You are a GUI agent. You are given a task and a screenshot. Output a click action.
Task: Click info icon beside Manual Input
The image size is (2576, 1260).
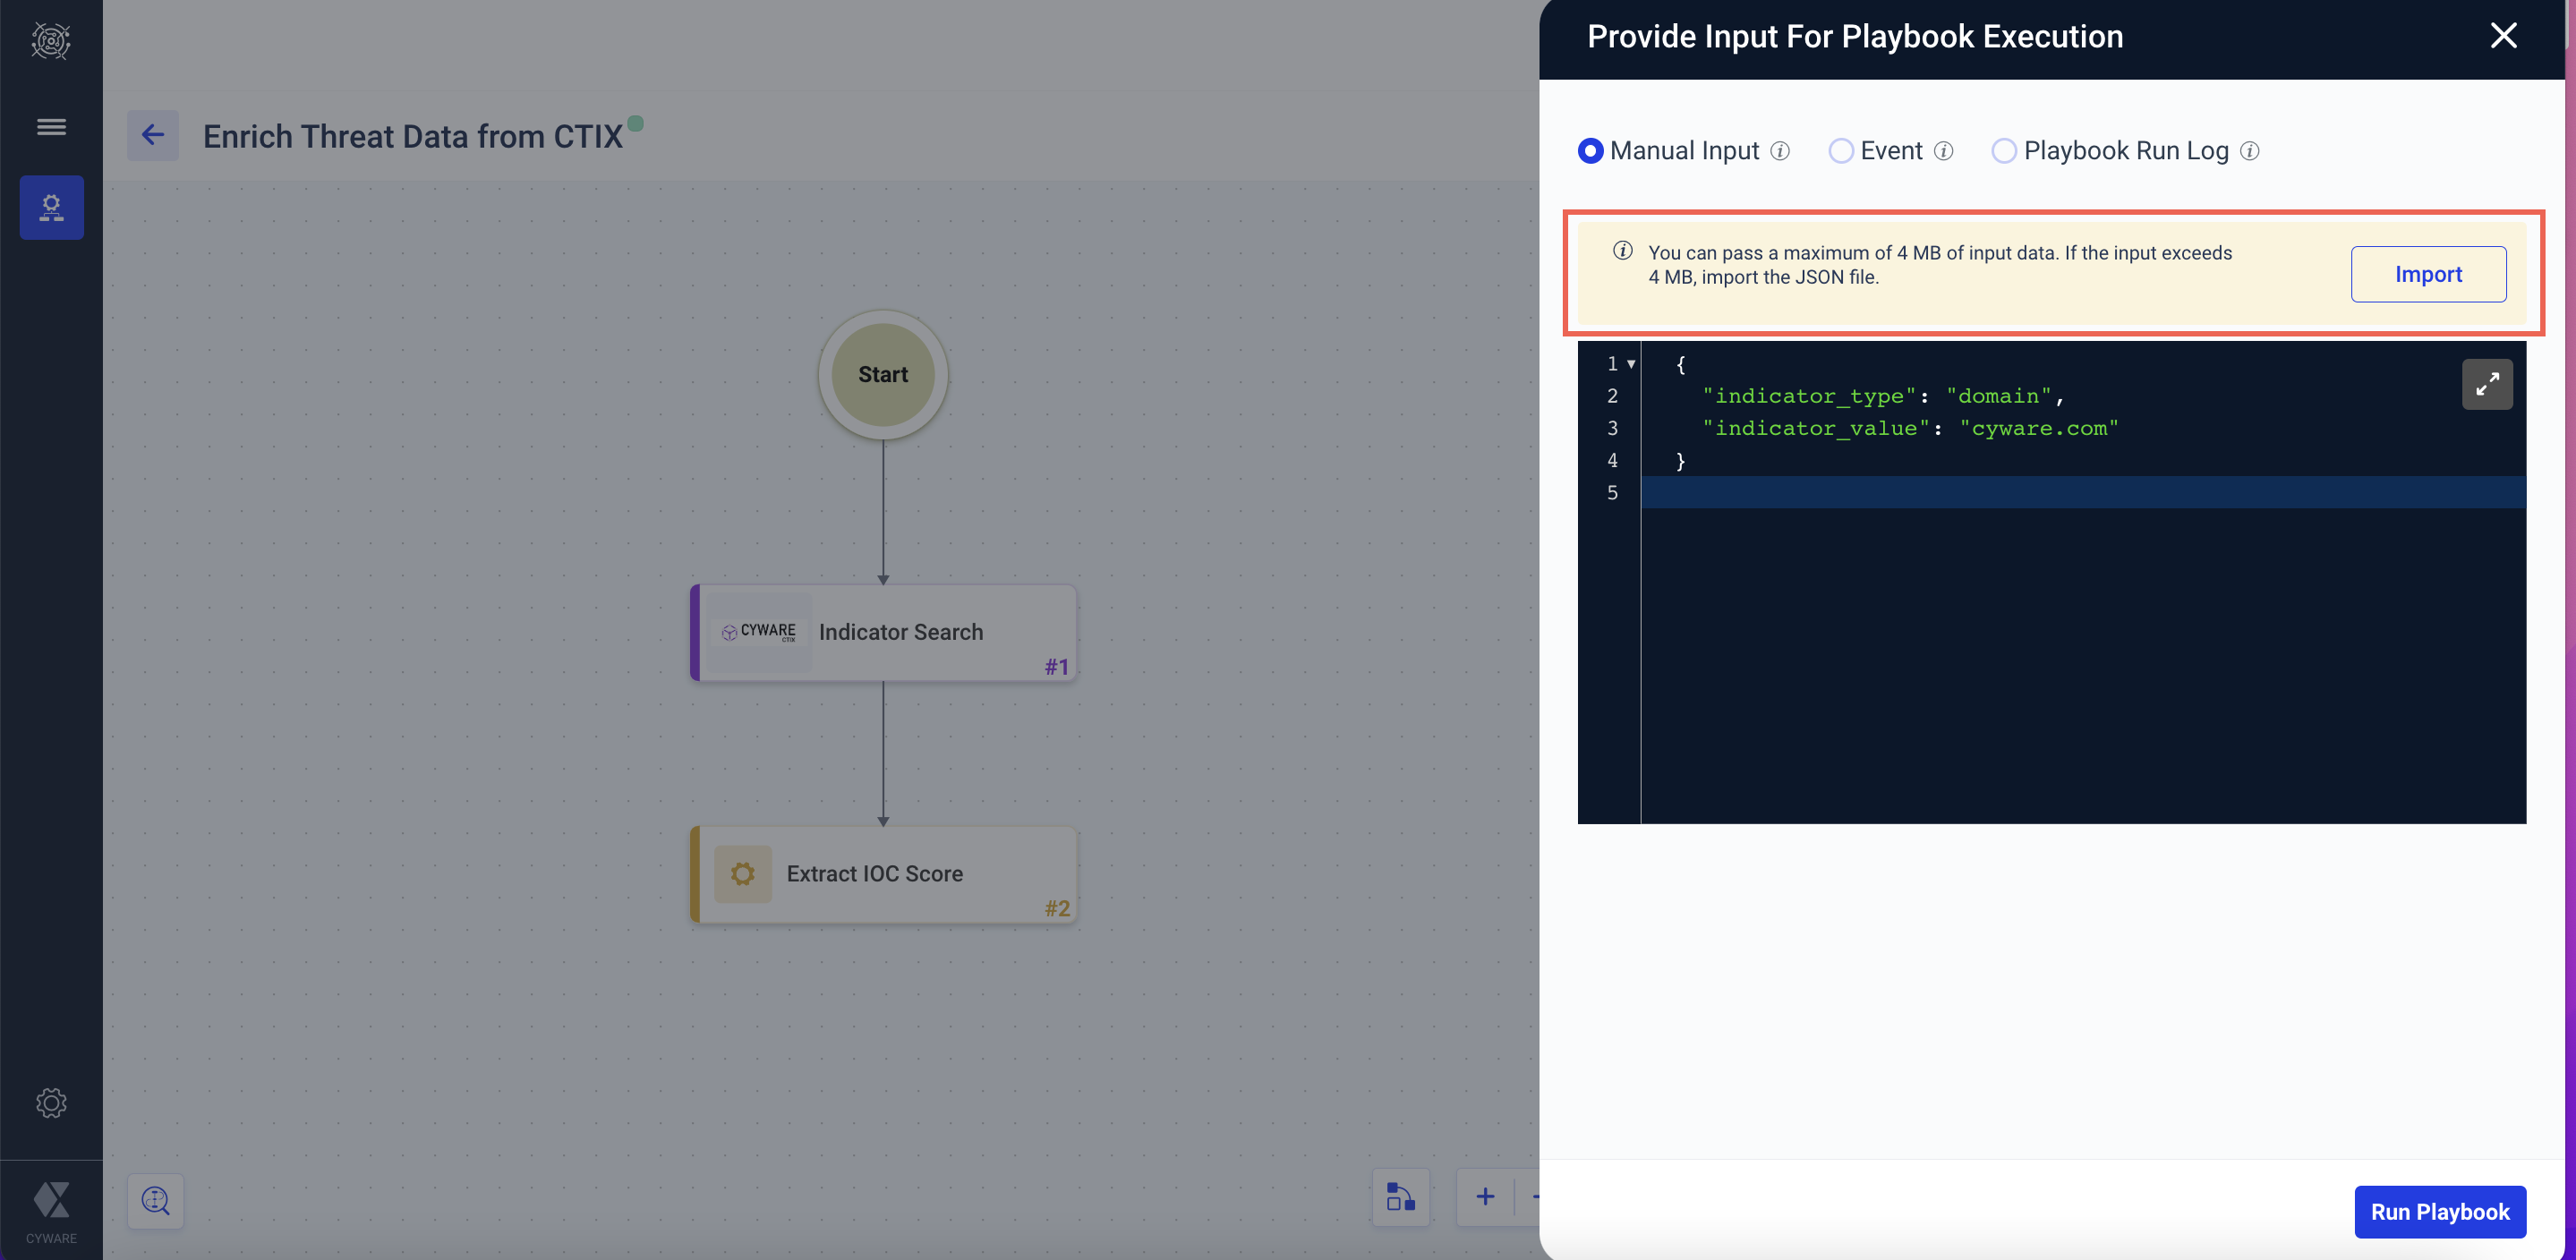coord(1780,151)
